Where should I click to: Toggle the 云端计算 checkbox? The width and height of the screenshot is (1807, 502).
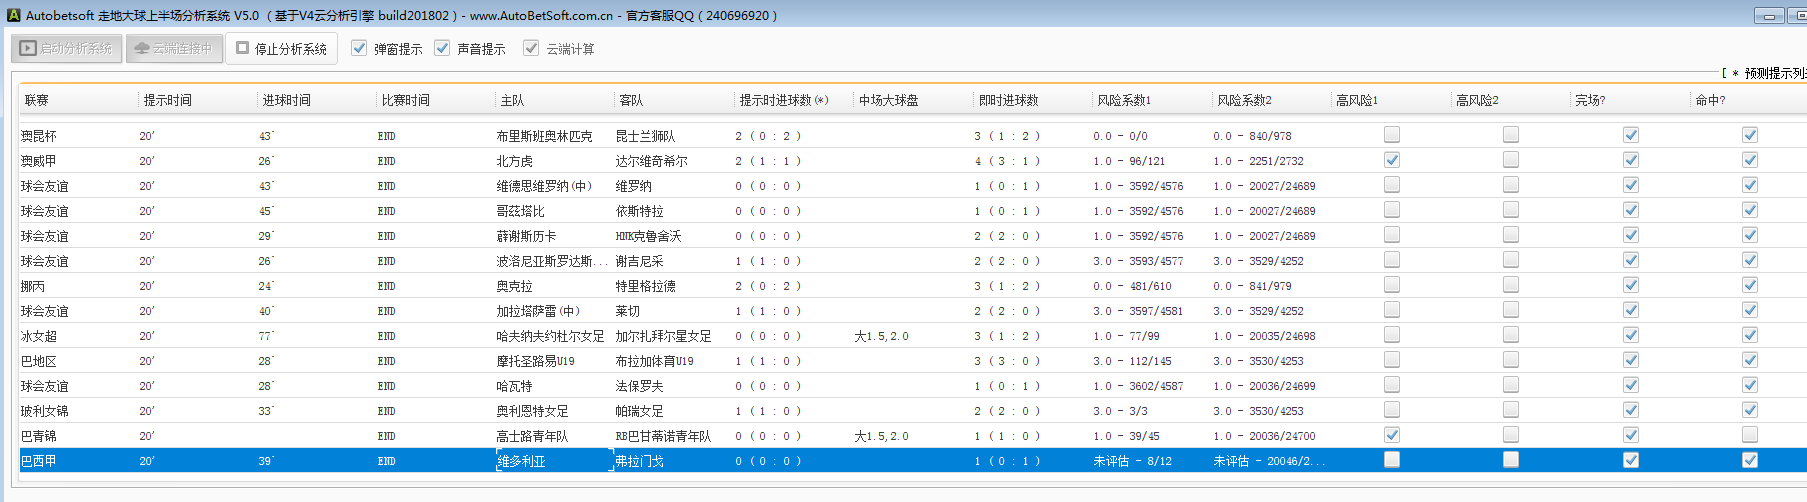click(x=531, y=48)
